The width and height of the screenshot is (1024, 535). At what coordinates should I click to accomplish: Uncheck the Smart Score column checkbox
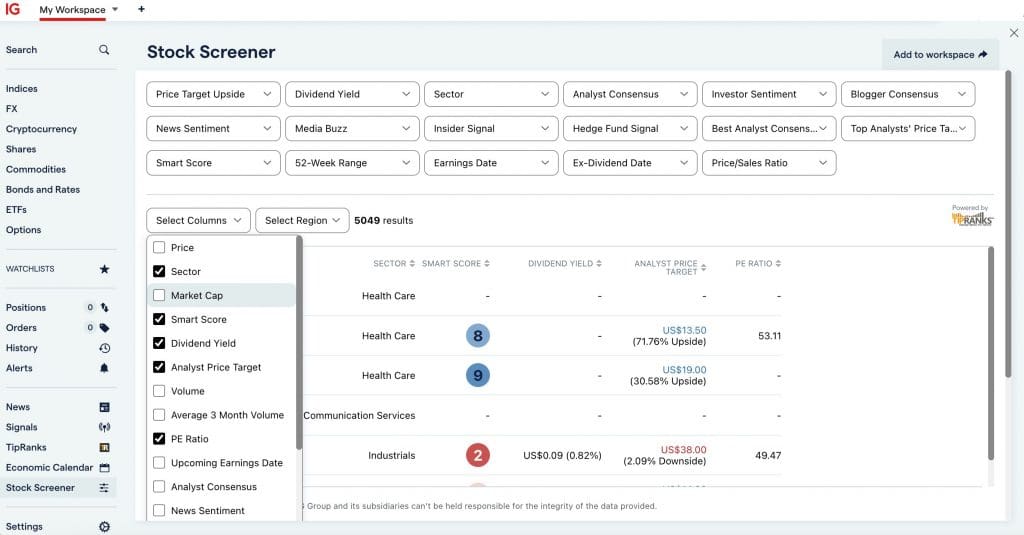click(159, 320)
